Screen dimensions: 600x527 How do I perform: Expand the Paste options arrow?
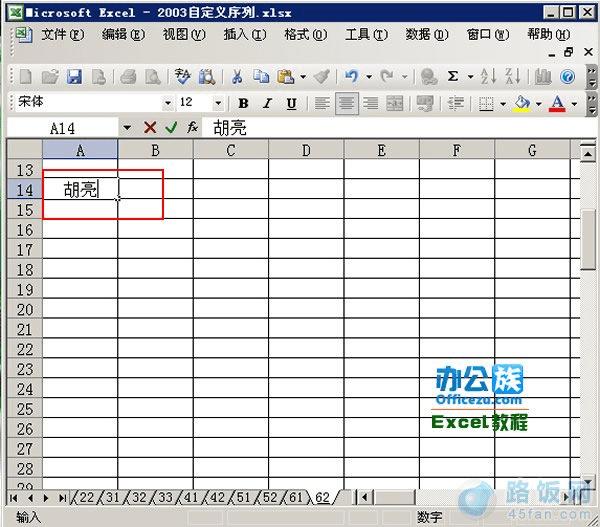point(303,77)
